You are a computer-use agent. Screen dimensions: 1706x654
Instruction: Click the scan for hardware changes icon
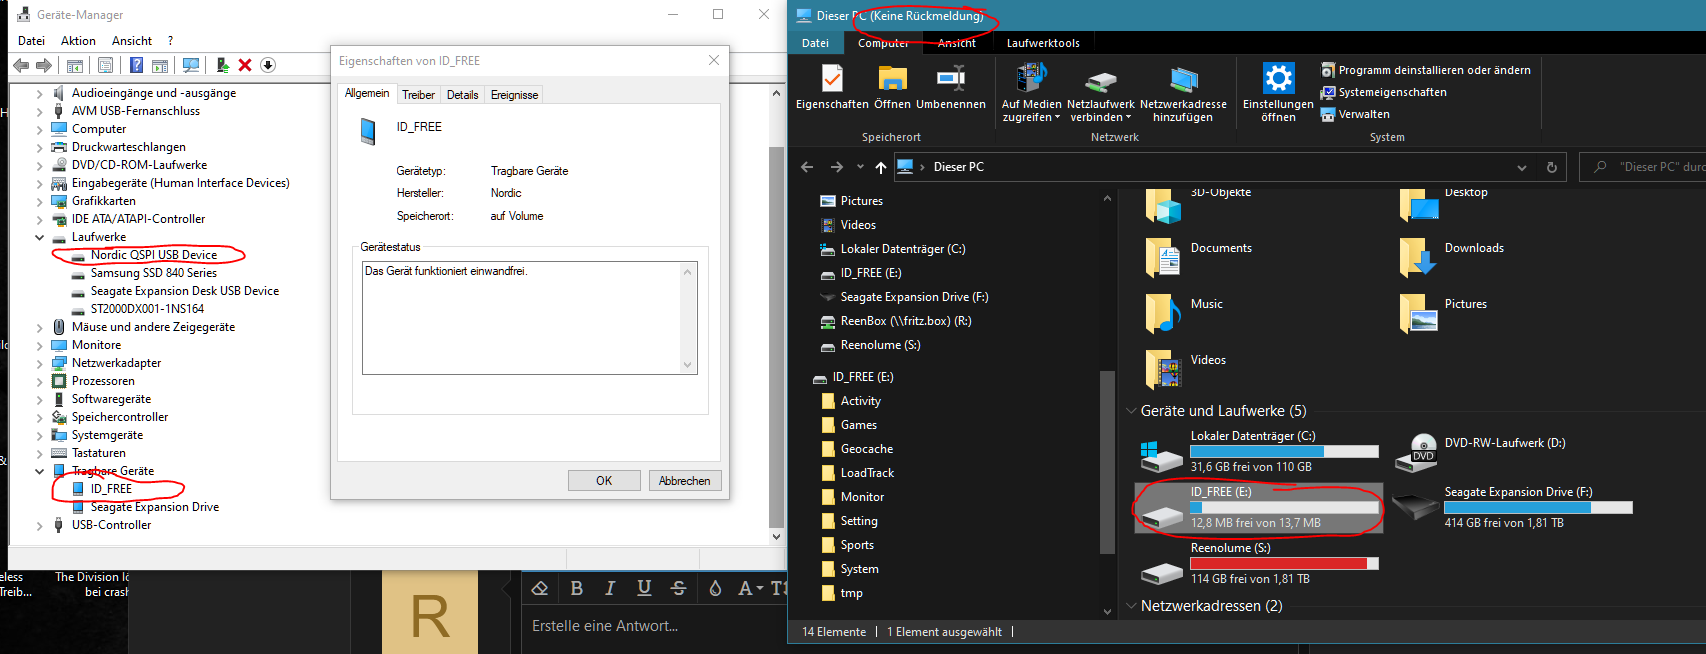[x=191, y=65]
